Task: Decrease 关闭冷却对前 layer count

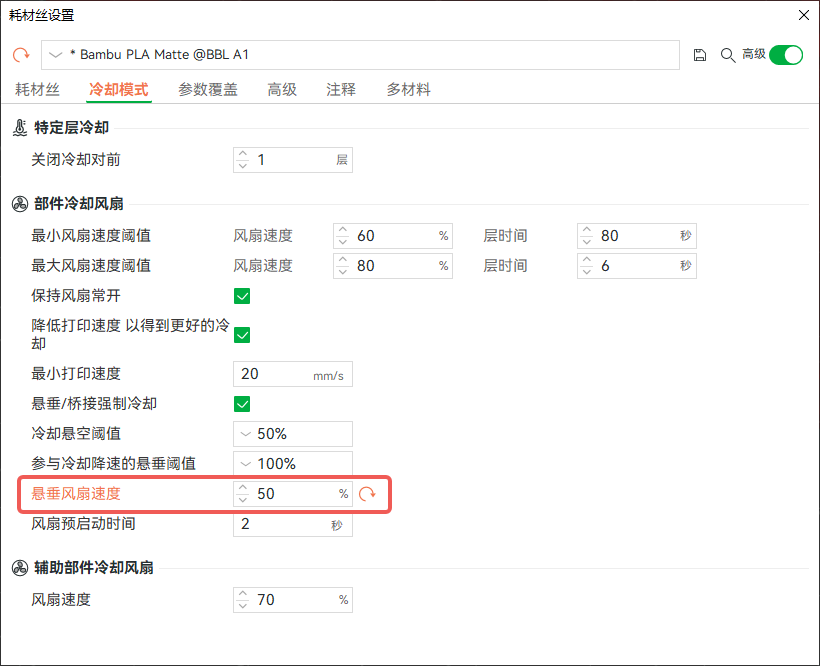Action: pos(242,166)
